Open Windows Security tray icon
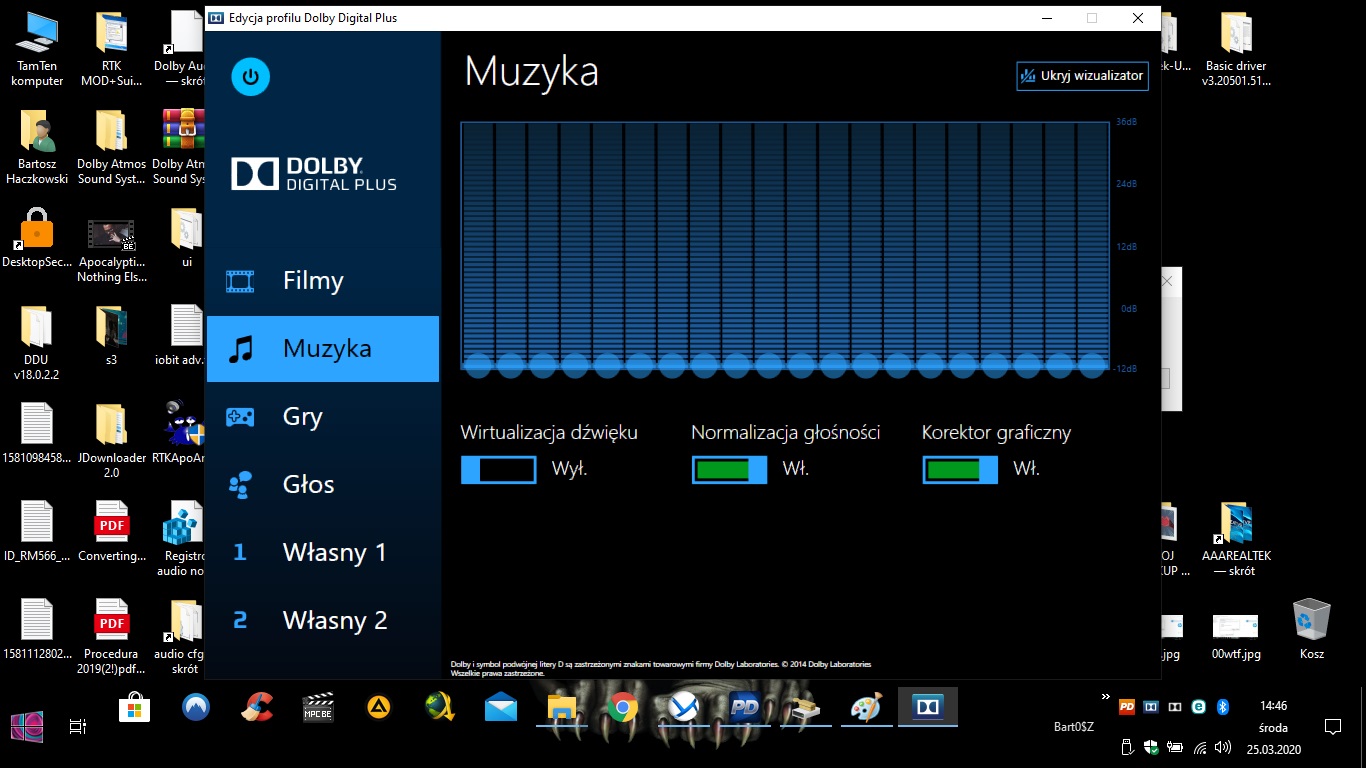The height and width of the screenshot is (768, 1366). click(x=1151, y=747)
